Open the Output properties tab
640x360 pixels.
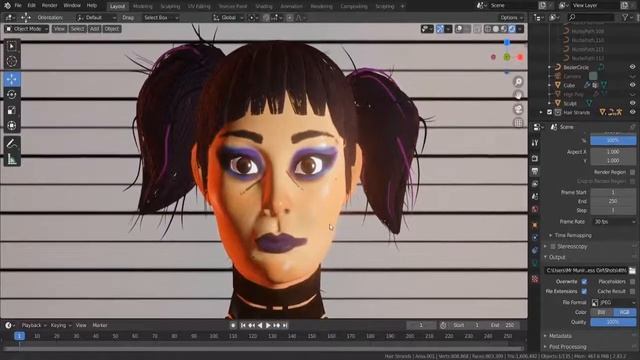[x=535, y=171]
